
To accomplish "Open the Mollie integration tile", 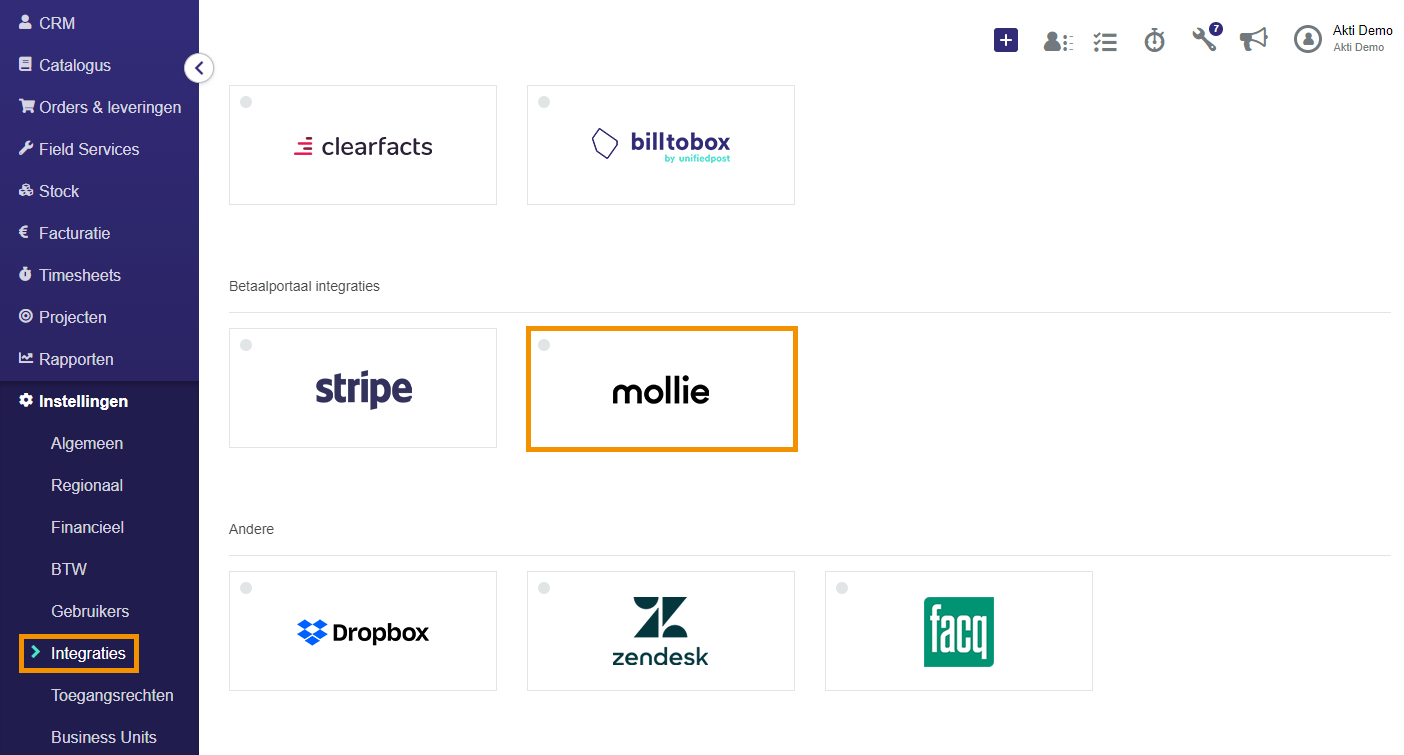I will (x=661, y=388).
